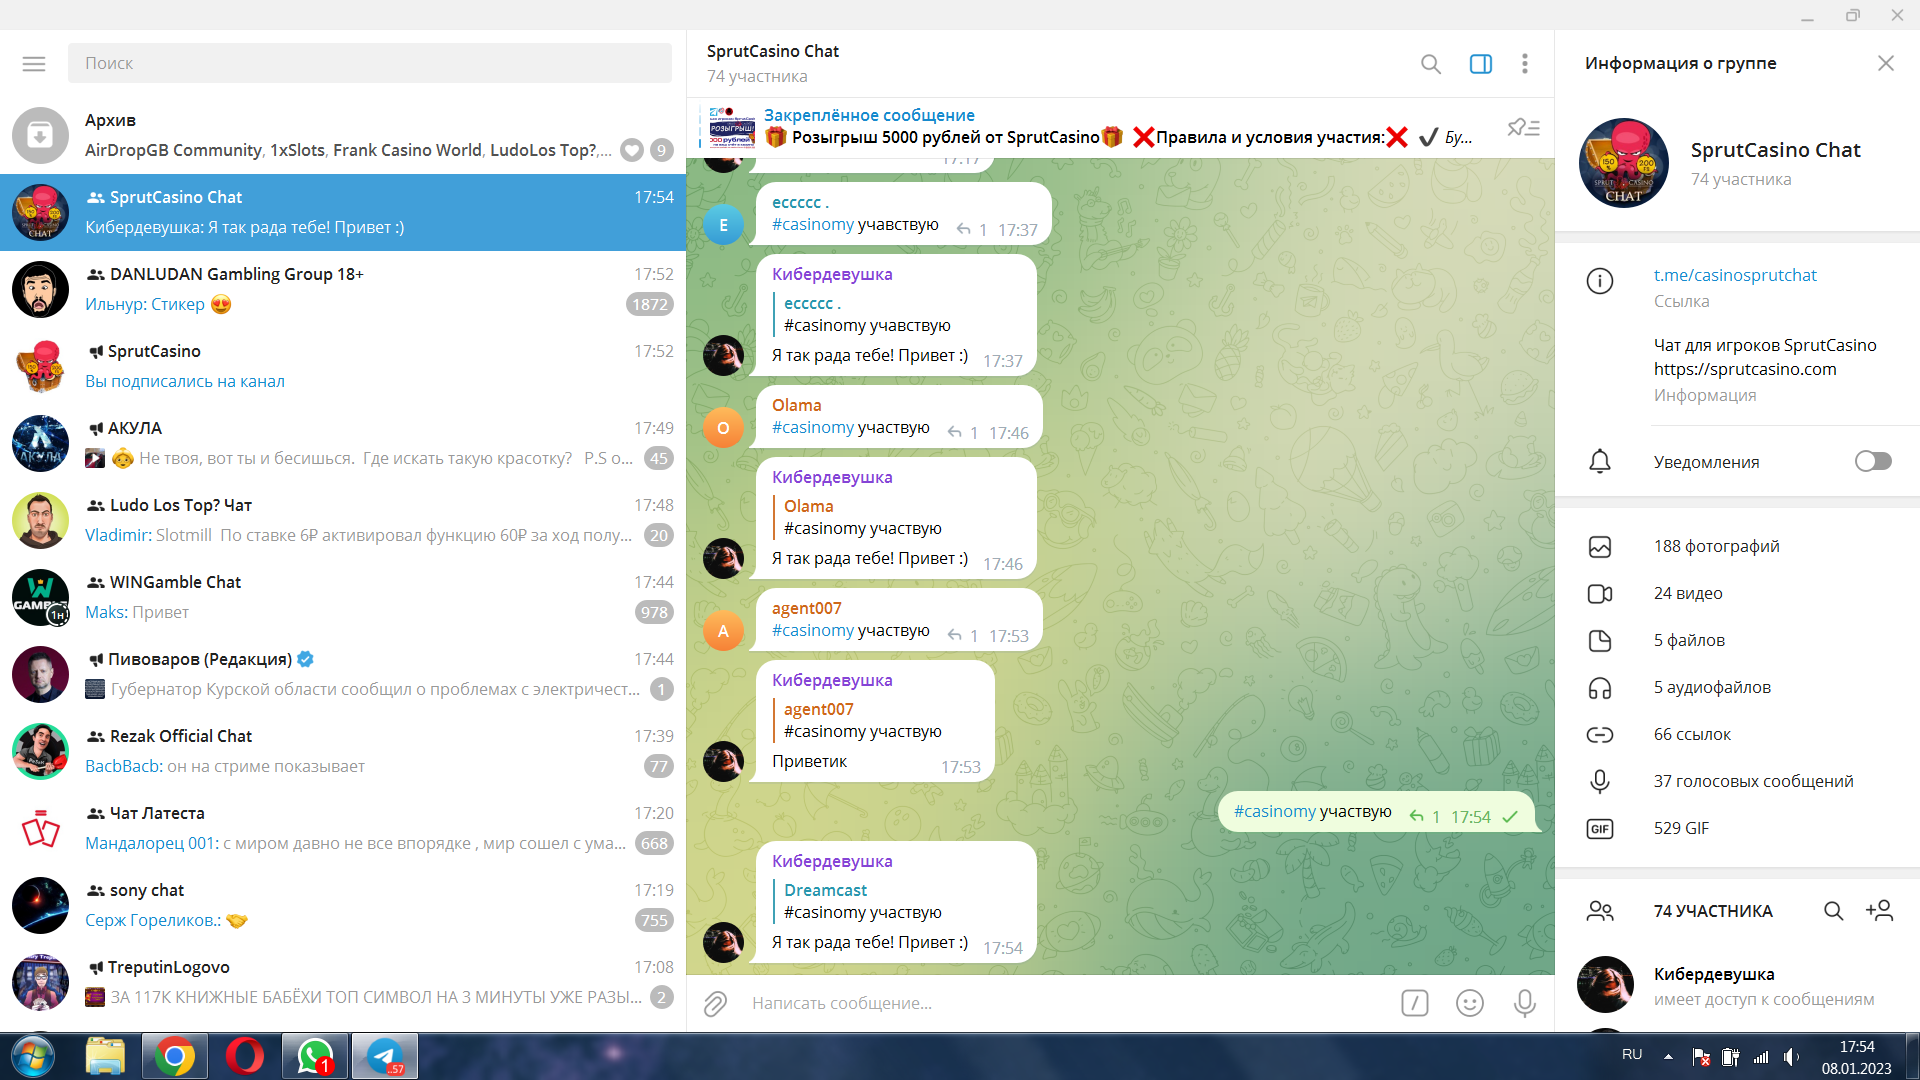The height and width of the screenshot is (1080, 1920).
Task: Open the 188 фотографий shared media
Action: (x=1716, y=546)
